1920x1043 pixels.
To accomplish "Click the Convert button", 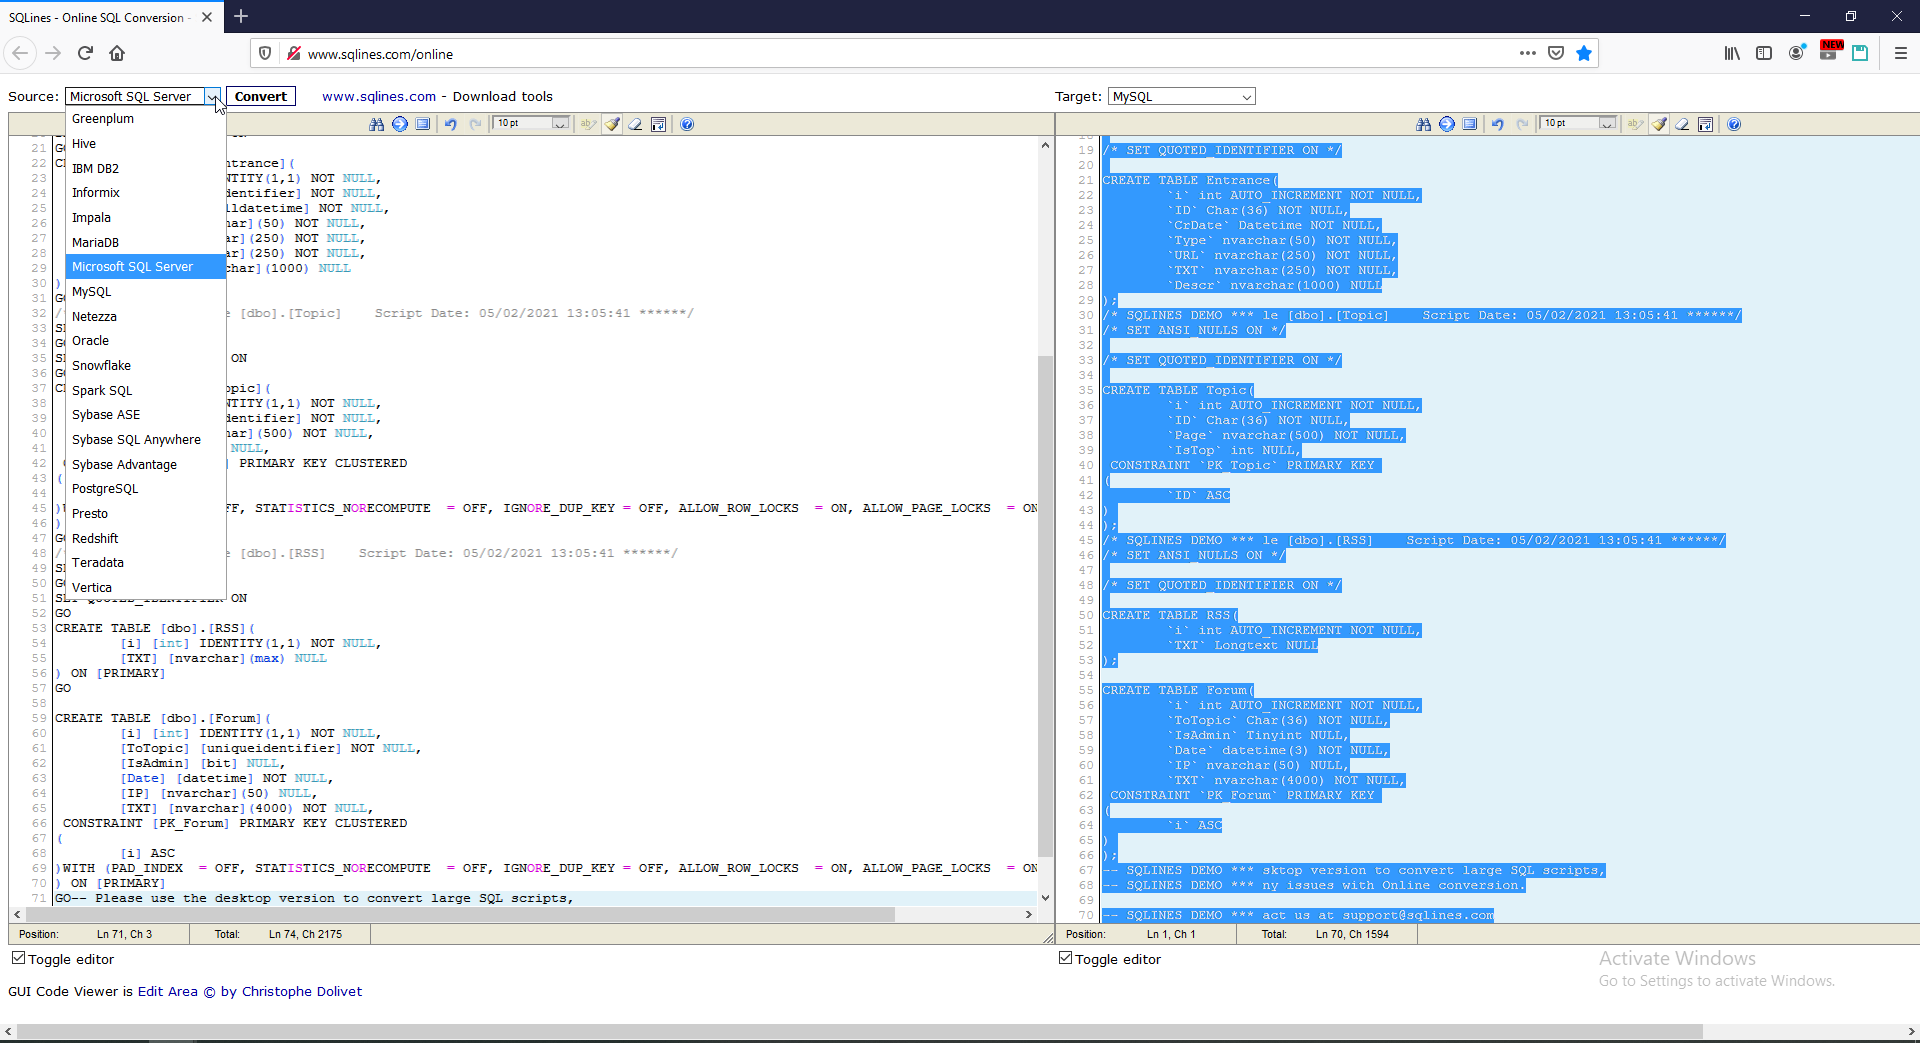I will 261,97.
